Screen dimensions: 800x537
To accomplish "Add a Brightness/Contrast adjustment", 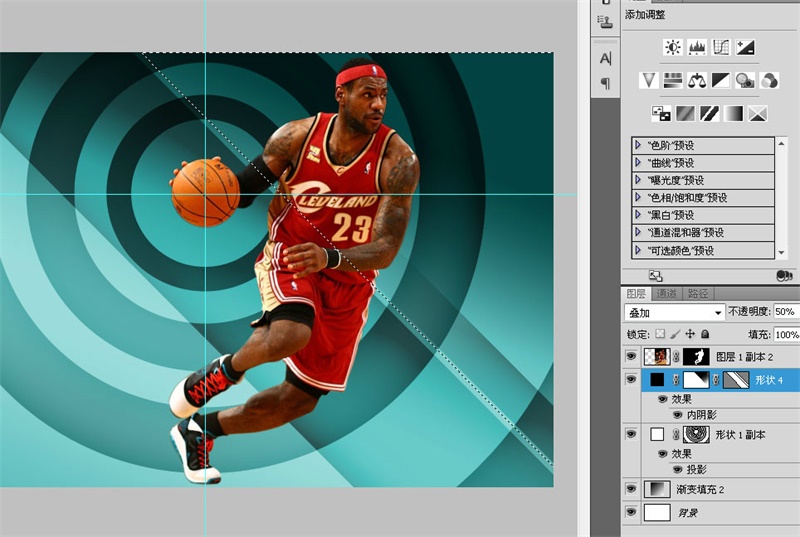I will coord(672,47).
